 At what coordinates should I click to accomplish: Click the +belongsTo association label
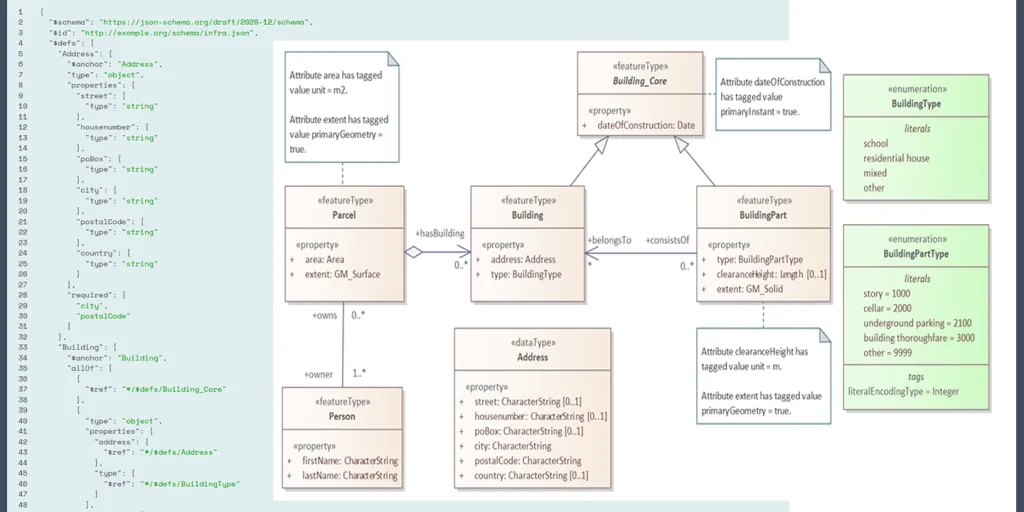(609, 240)
